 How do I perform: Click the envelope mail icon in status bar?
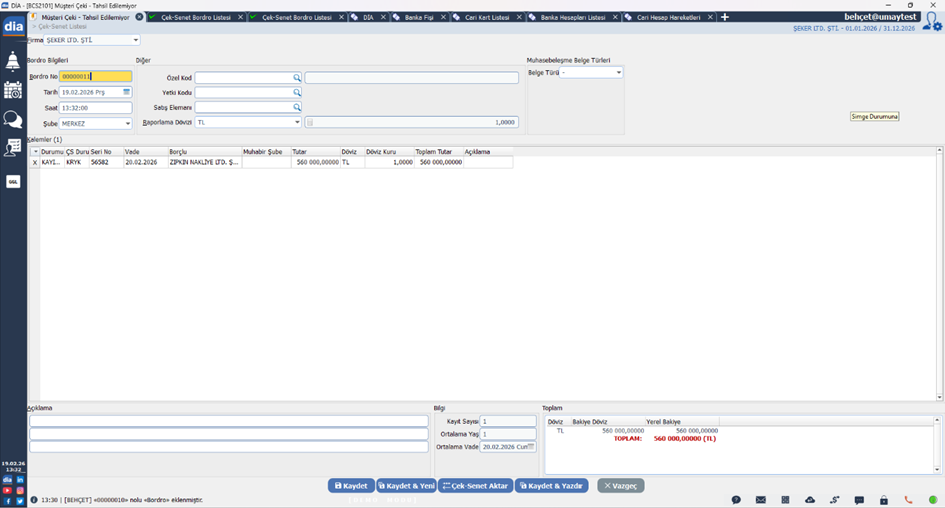pos(760,499)
